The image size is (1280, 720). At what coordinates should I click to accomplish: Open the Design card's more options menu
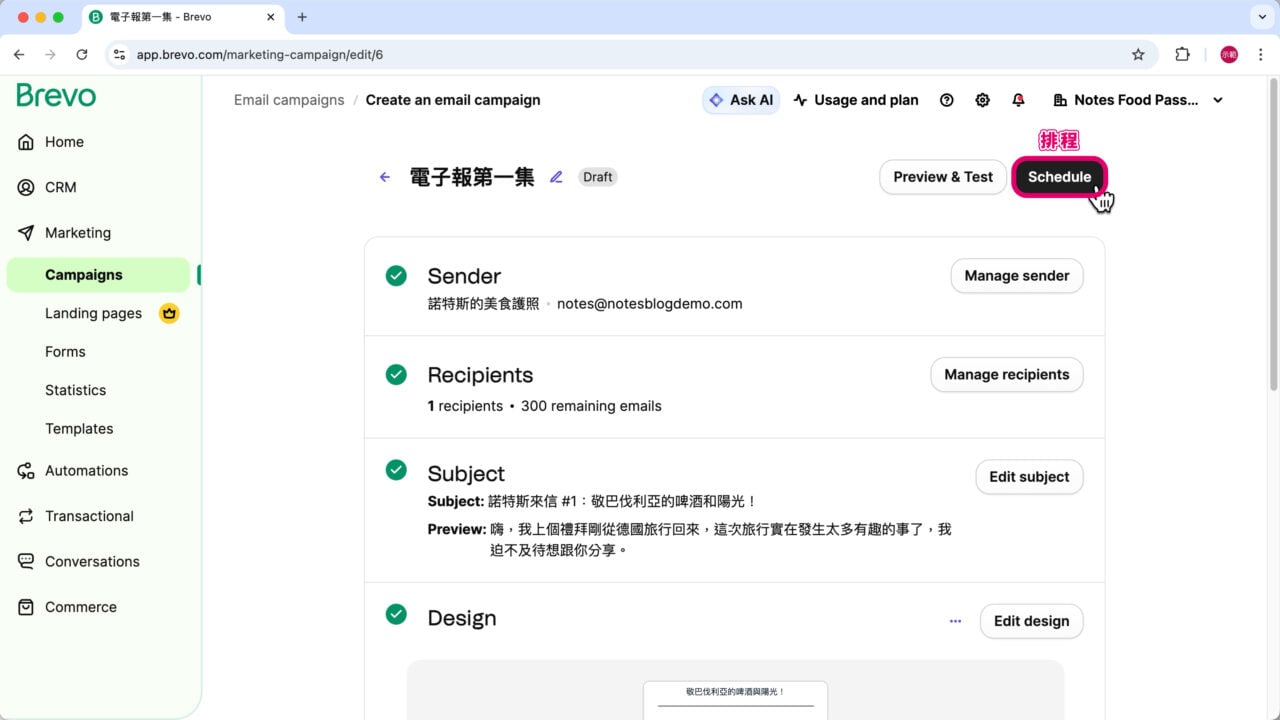955,620
